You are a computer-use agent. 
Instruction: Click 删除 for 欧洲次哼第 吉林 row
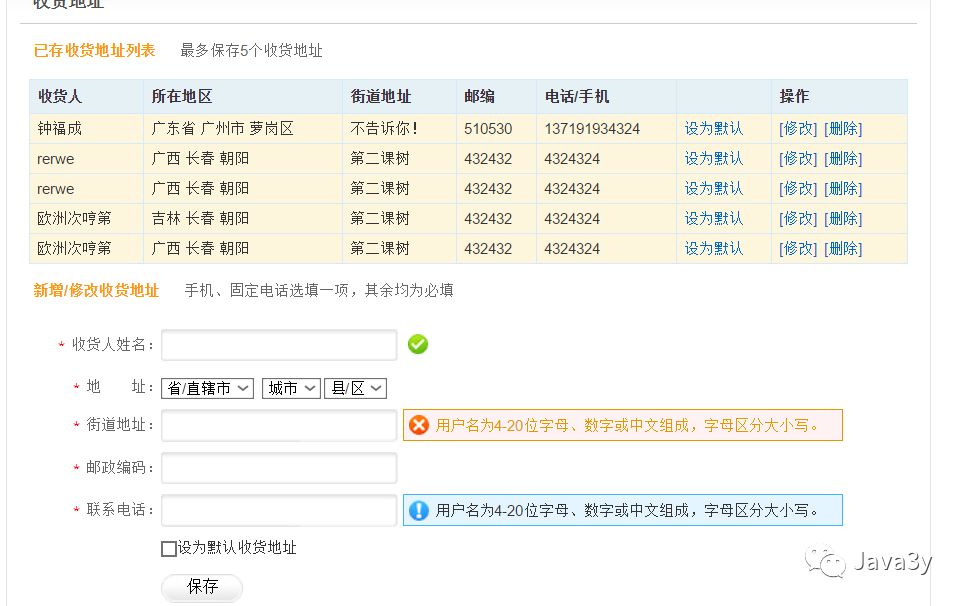843,218
